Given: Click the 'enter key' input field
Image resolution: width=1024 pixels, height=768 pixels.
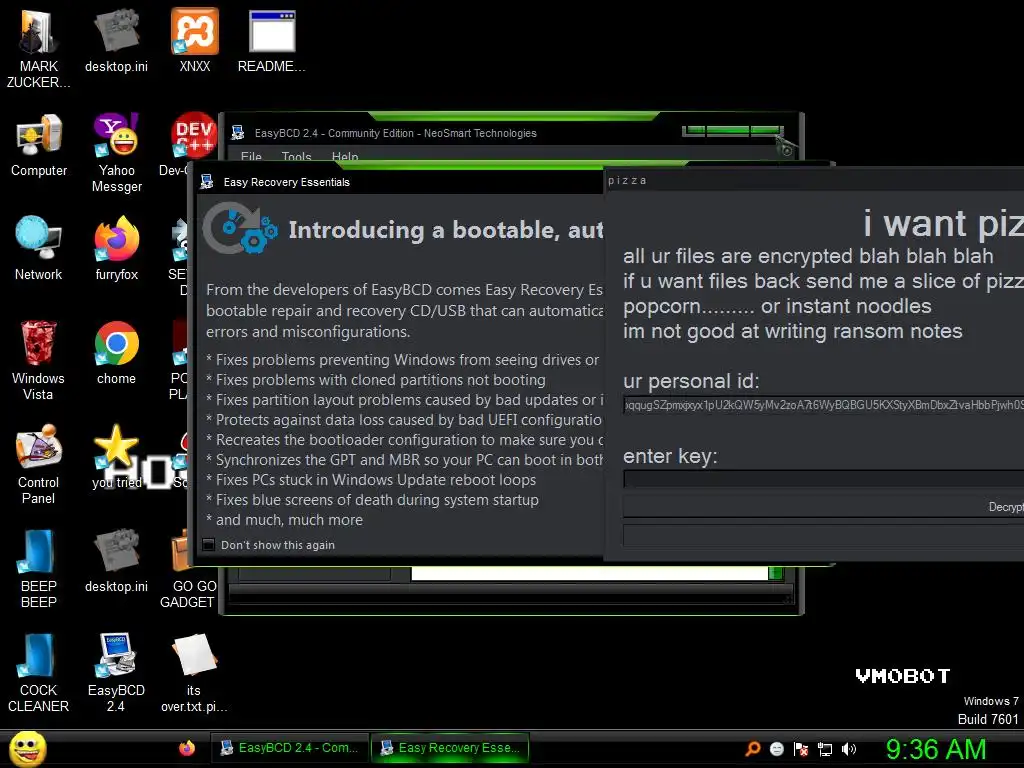Looking at the screenshot, I should pyautogui.click(x=824, y=479).
